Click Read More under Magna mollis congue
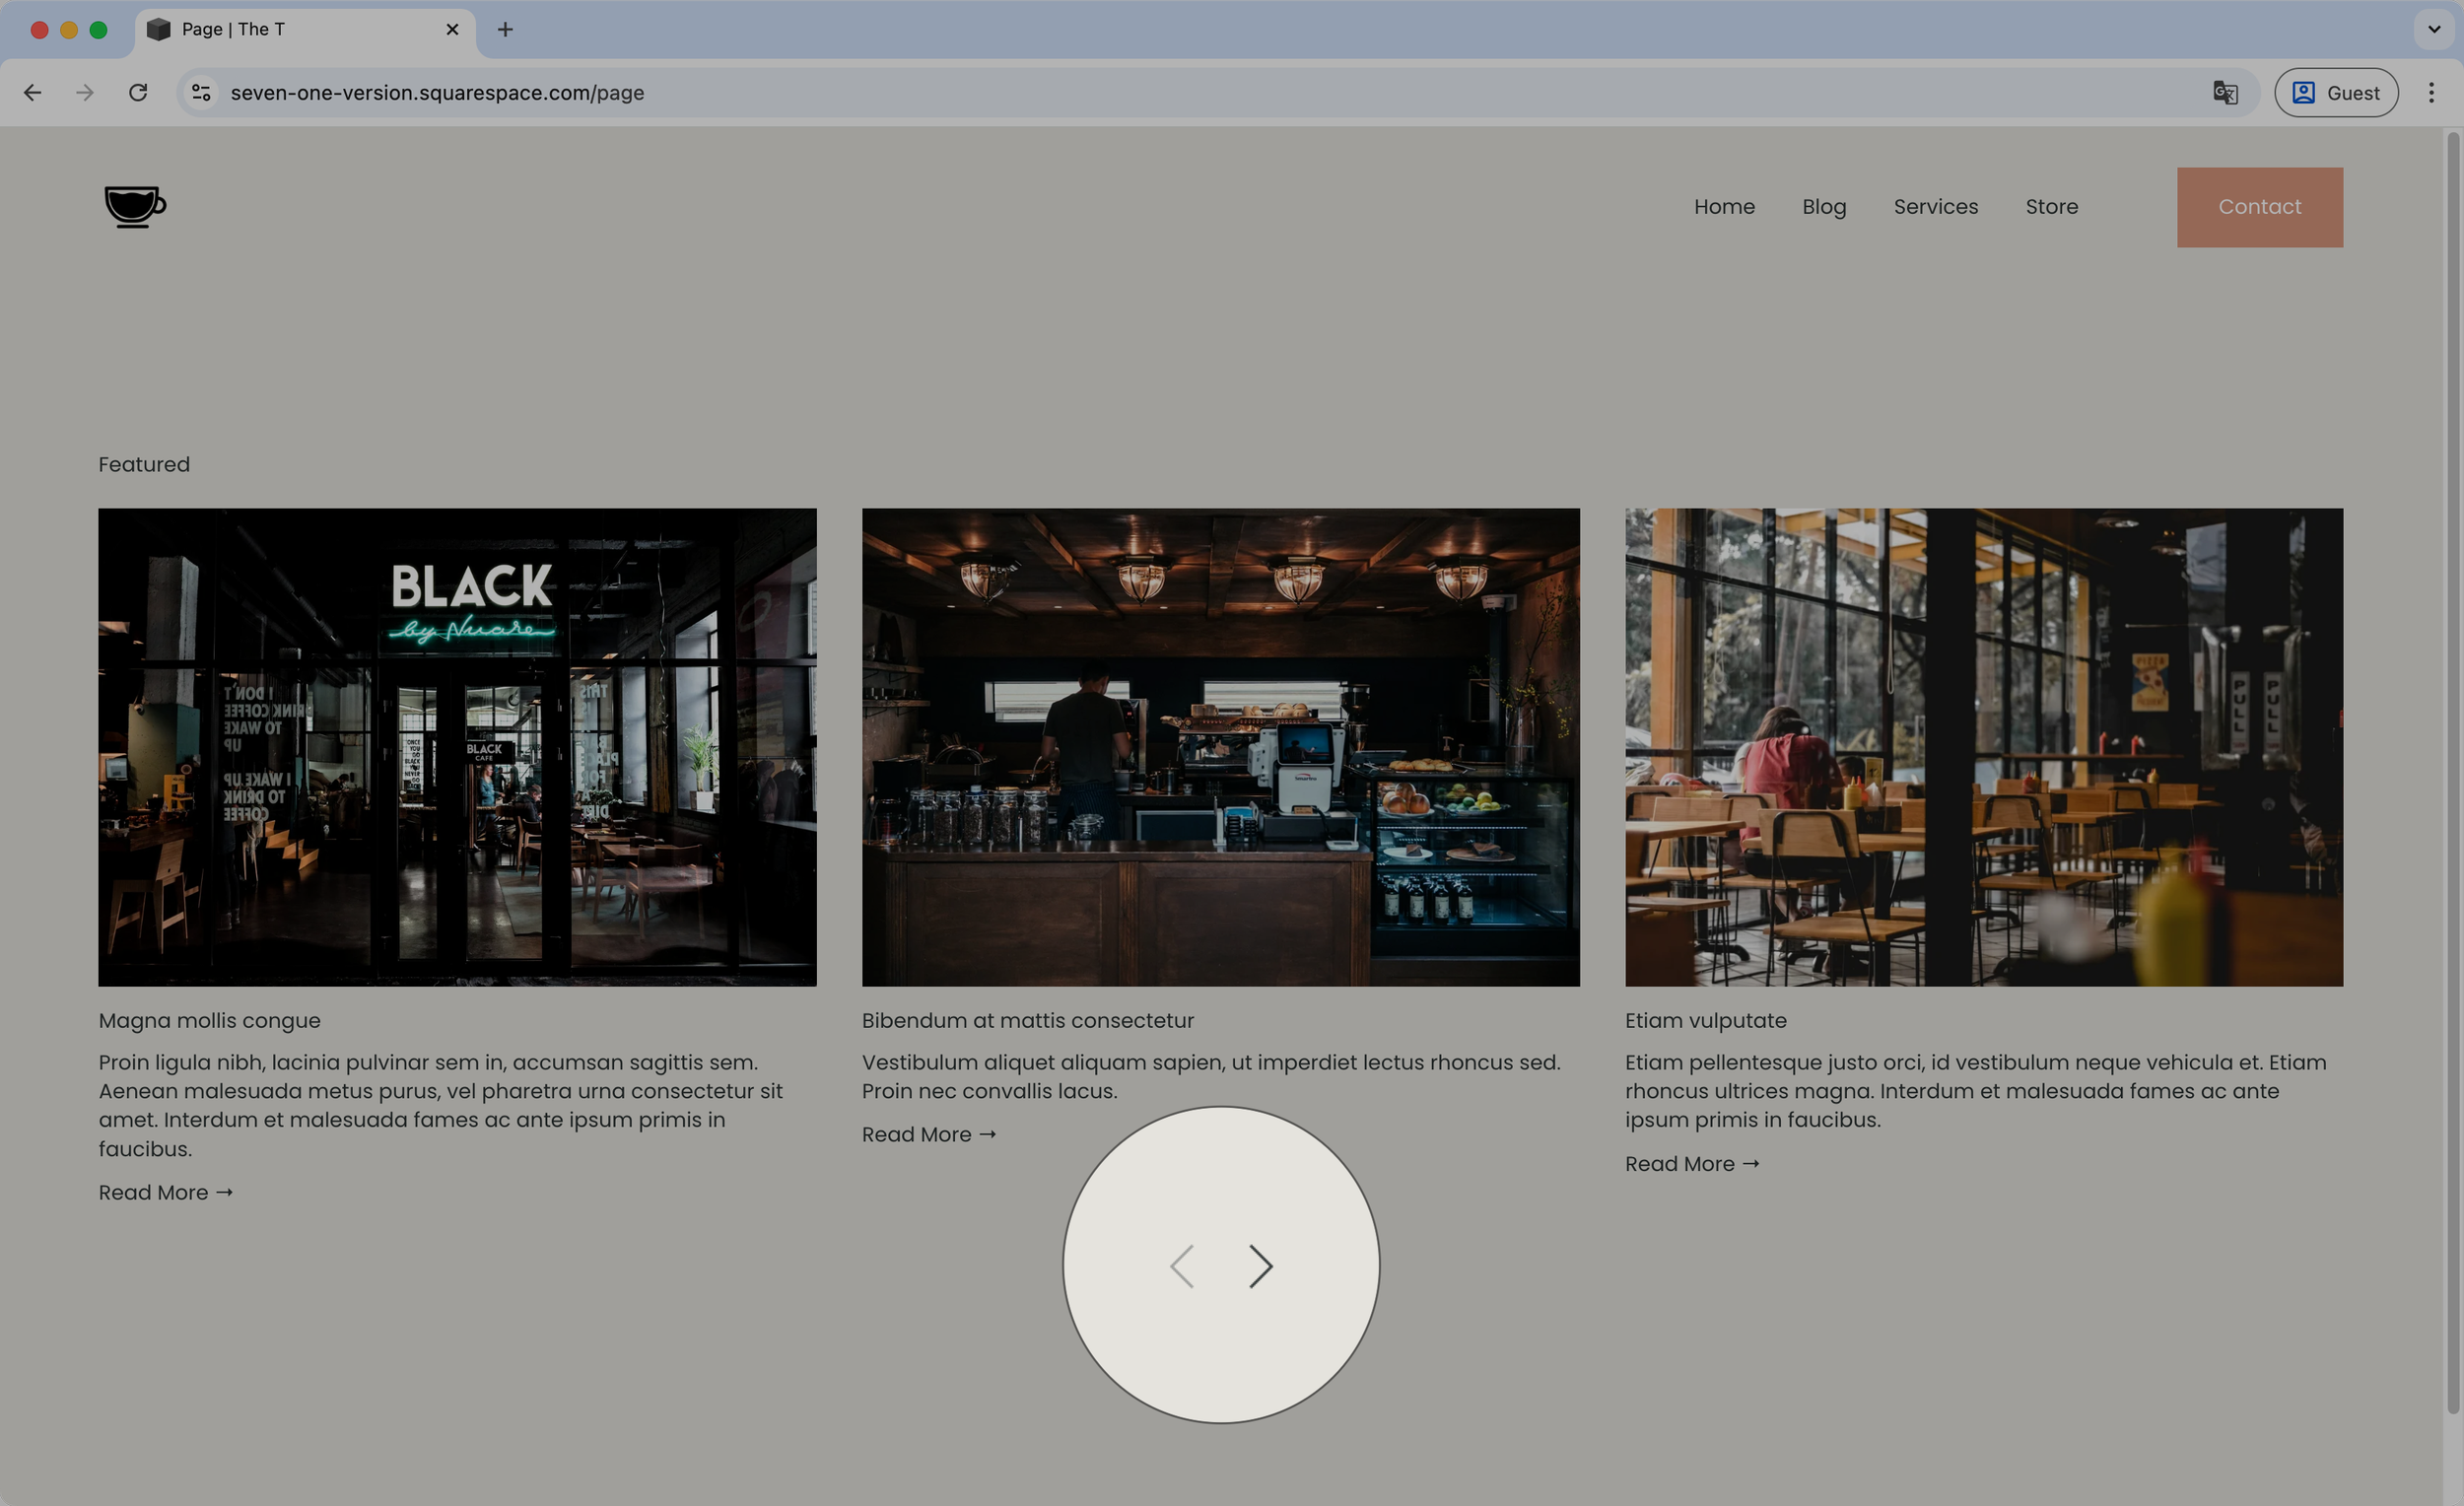 (165, 1192)
